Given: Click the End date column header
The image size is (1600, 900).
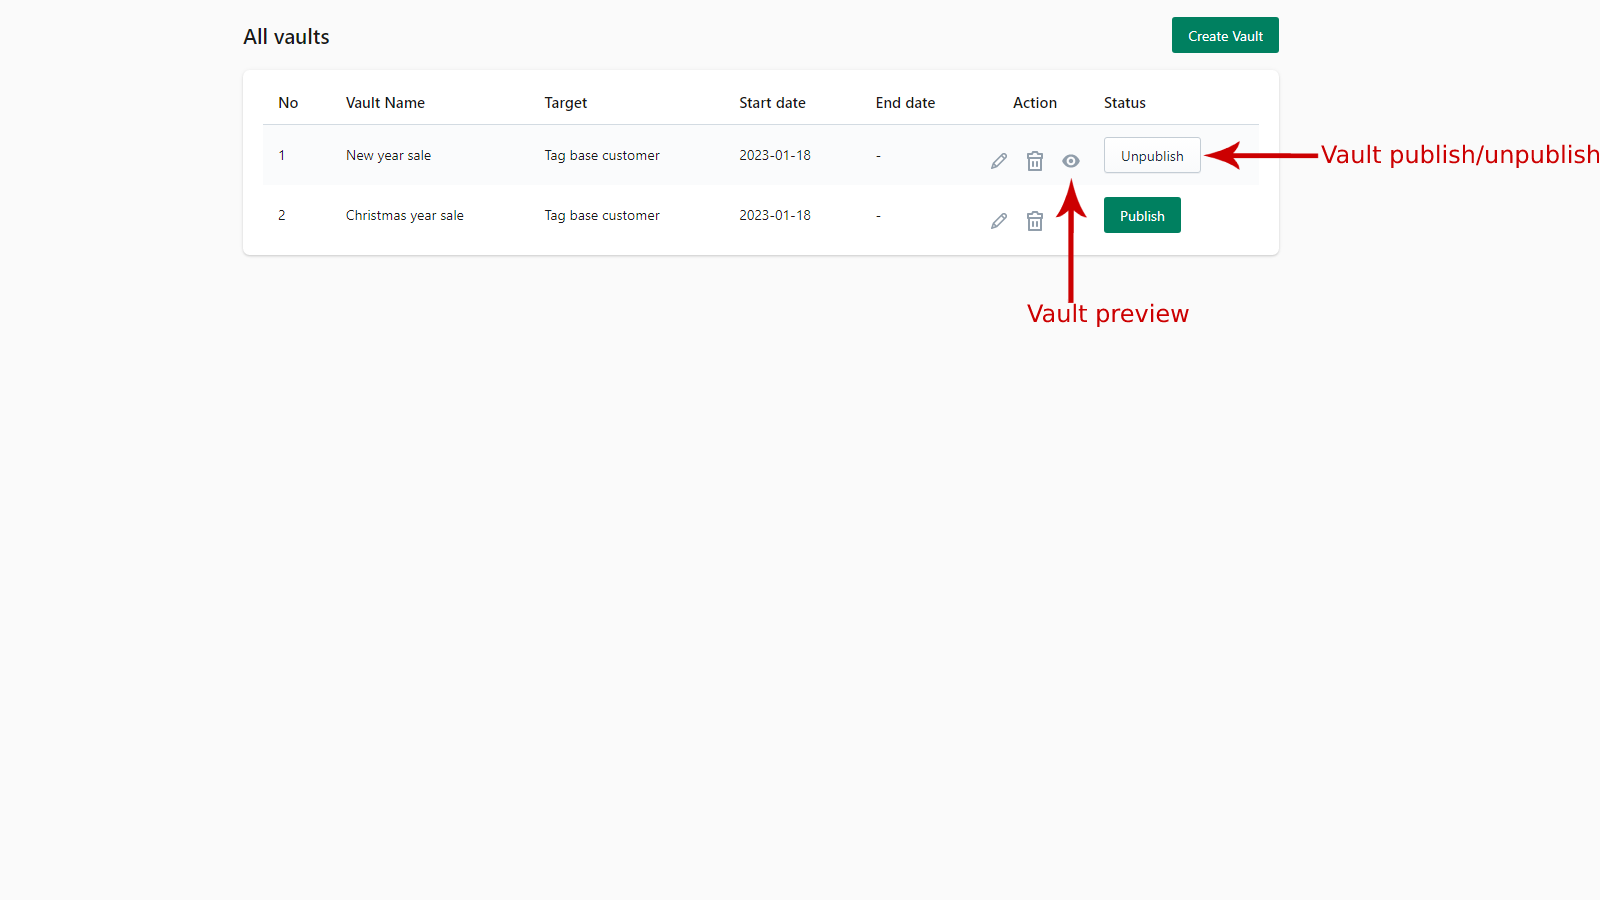Looking at the screenshot, I should point(905,103).
